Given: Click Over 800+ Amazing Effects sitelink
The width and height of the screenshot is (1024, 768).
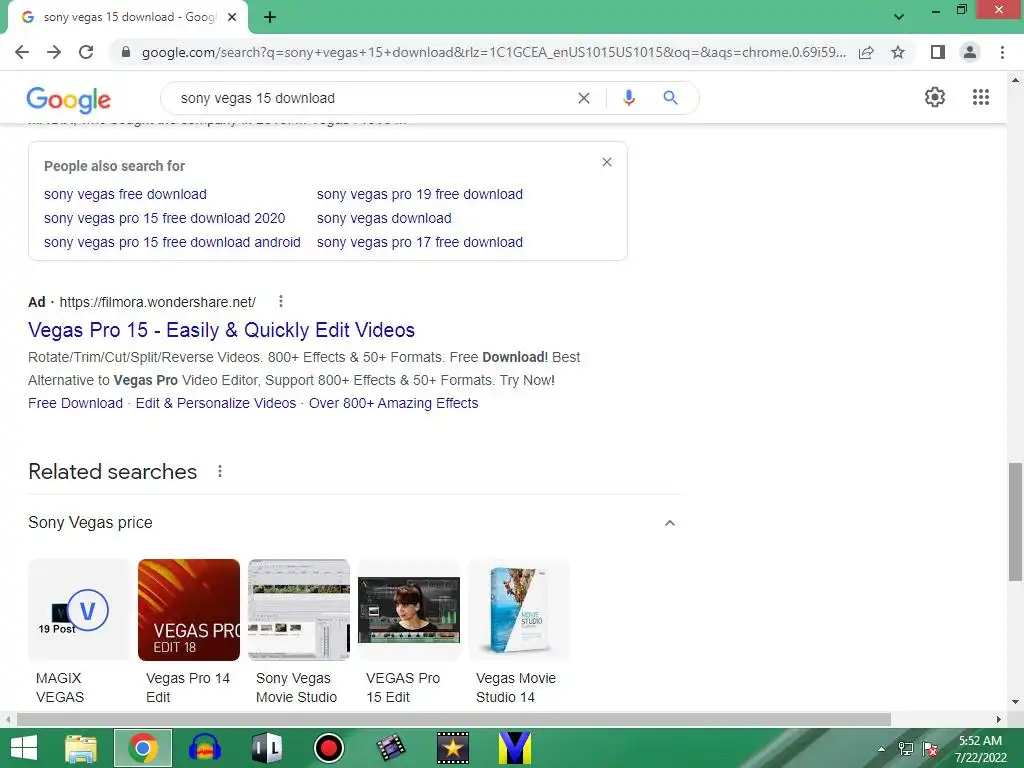Looking at the screenshot, I should click(393, 403).
